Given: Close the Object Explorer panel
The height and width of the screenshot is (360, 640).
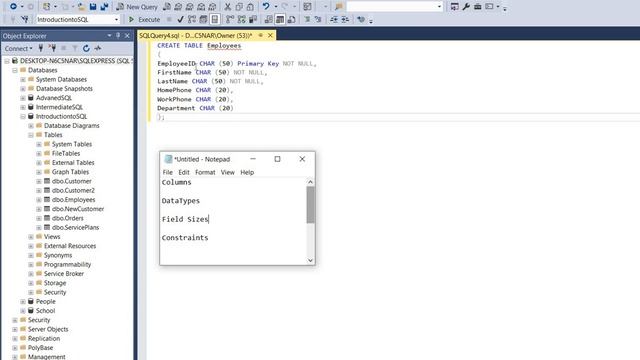Looking at the screenshot, I should (x=127, y=36).
